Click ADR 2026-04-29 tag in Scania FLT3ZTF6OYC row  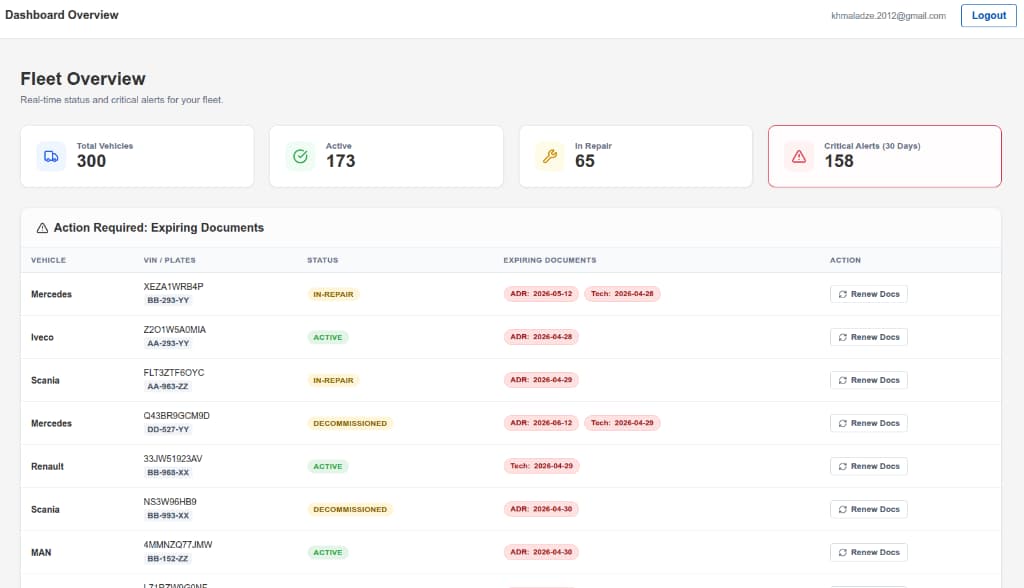tap(541, 380)
